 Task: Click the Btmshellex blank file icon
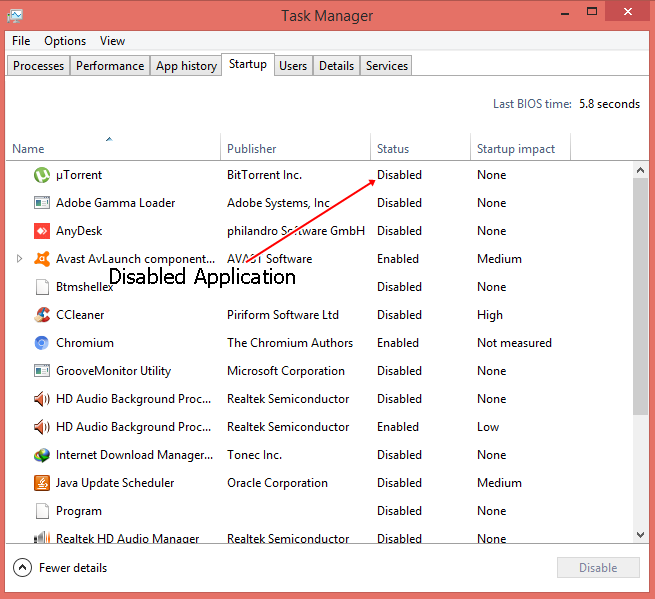coord(42,287)
